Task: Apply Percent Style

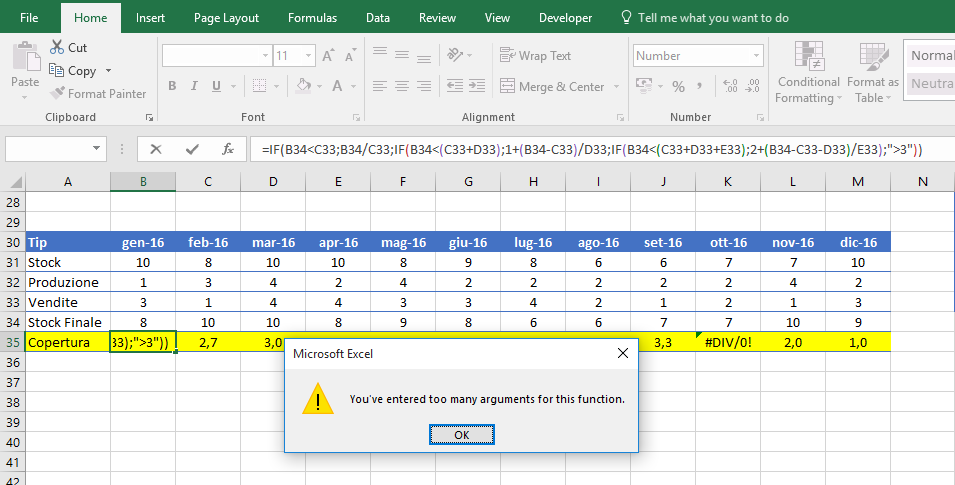Action: [678, 87]
